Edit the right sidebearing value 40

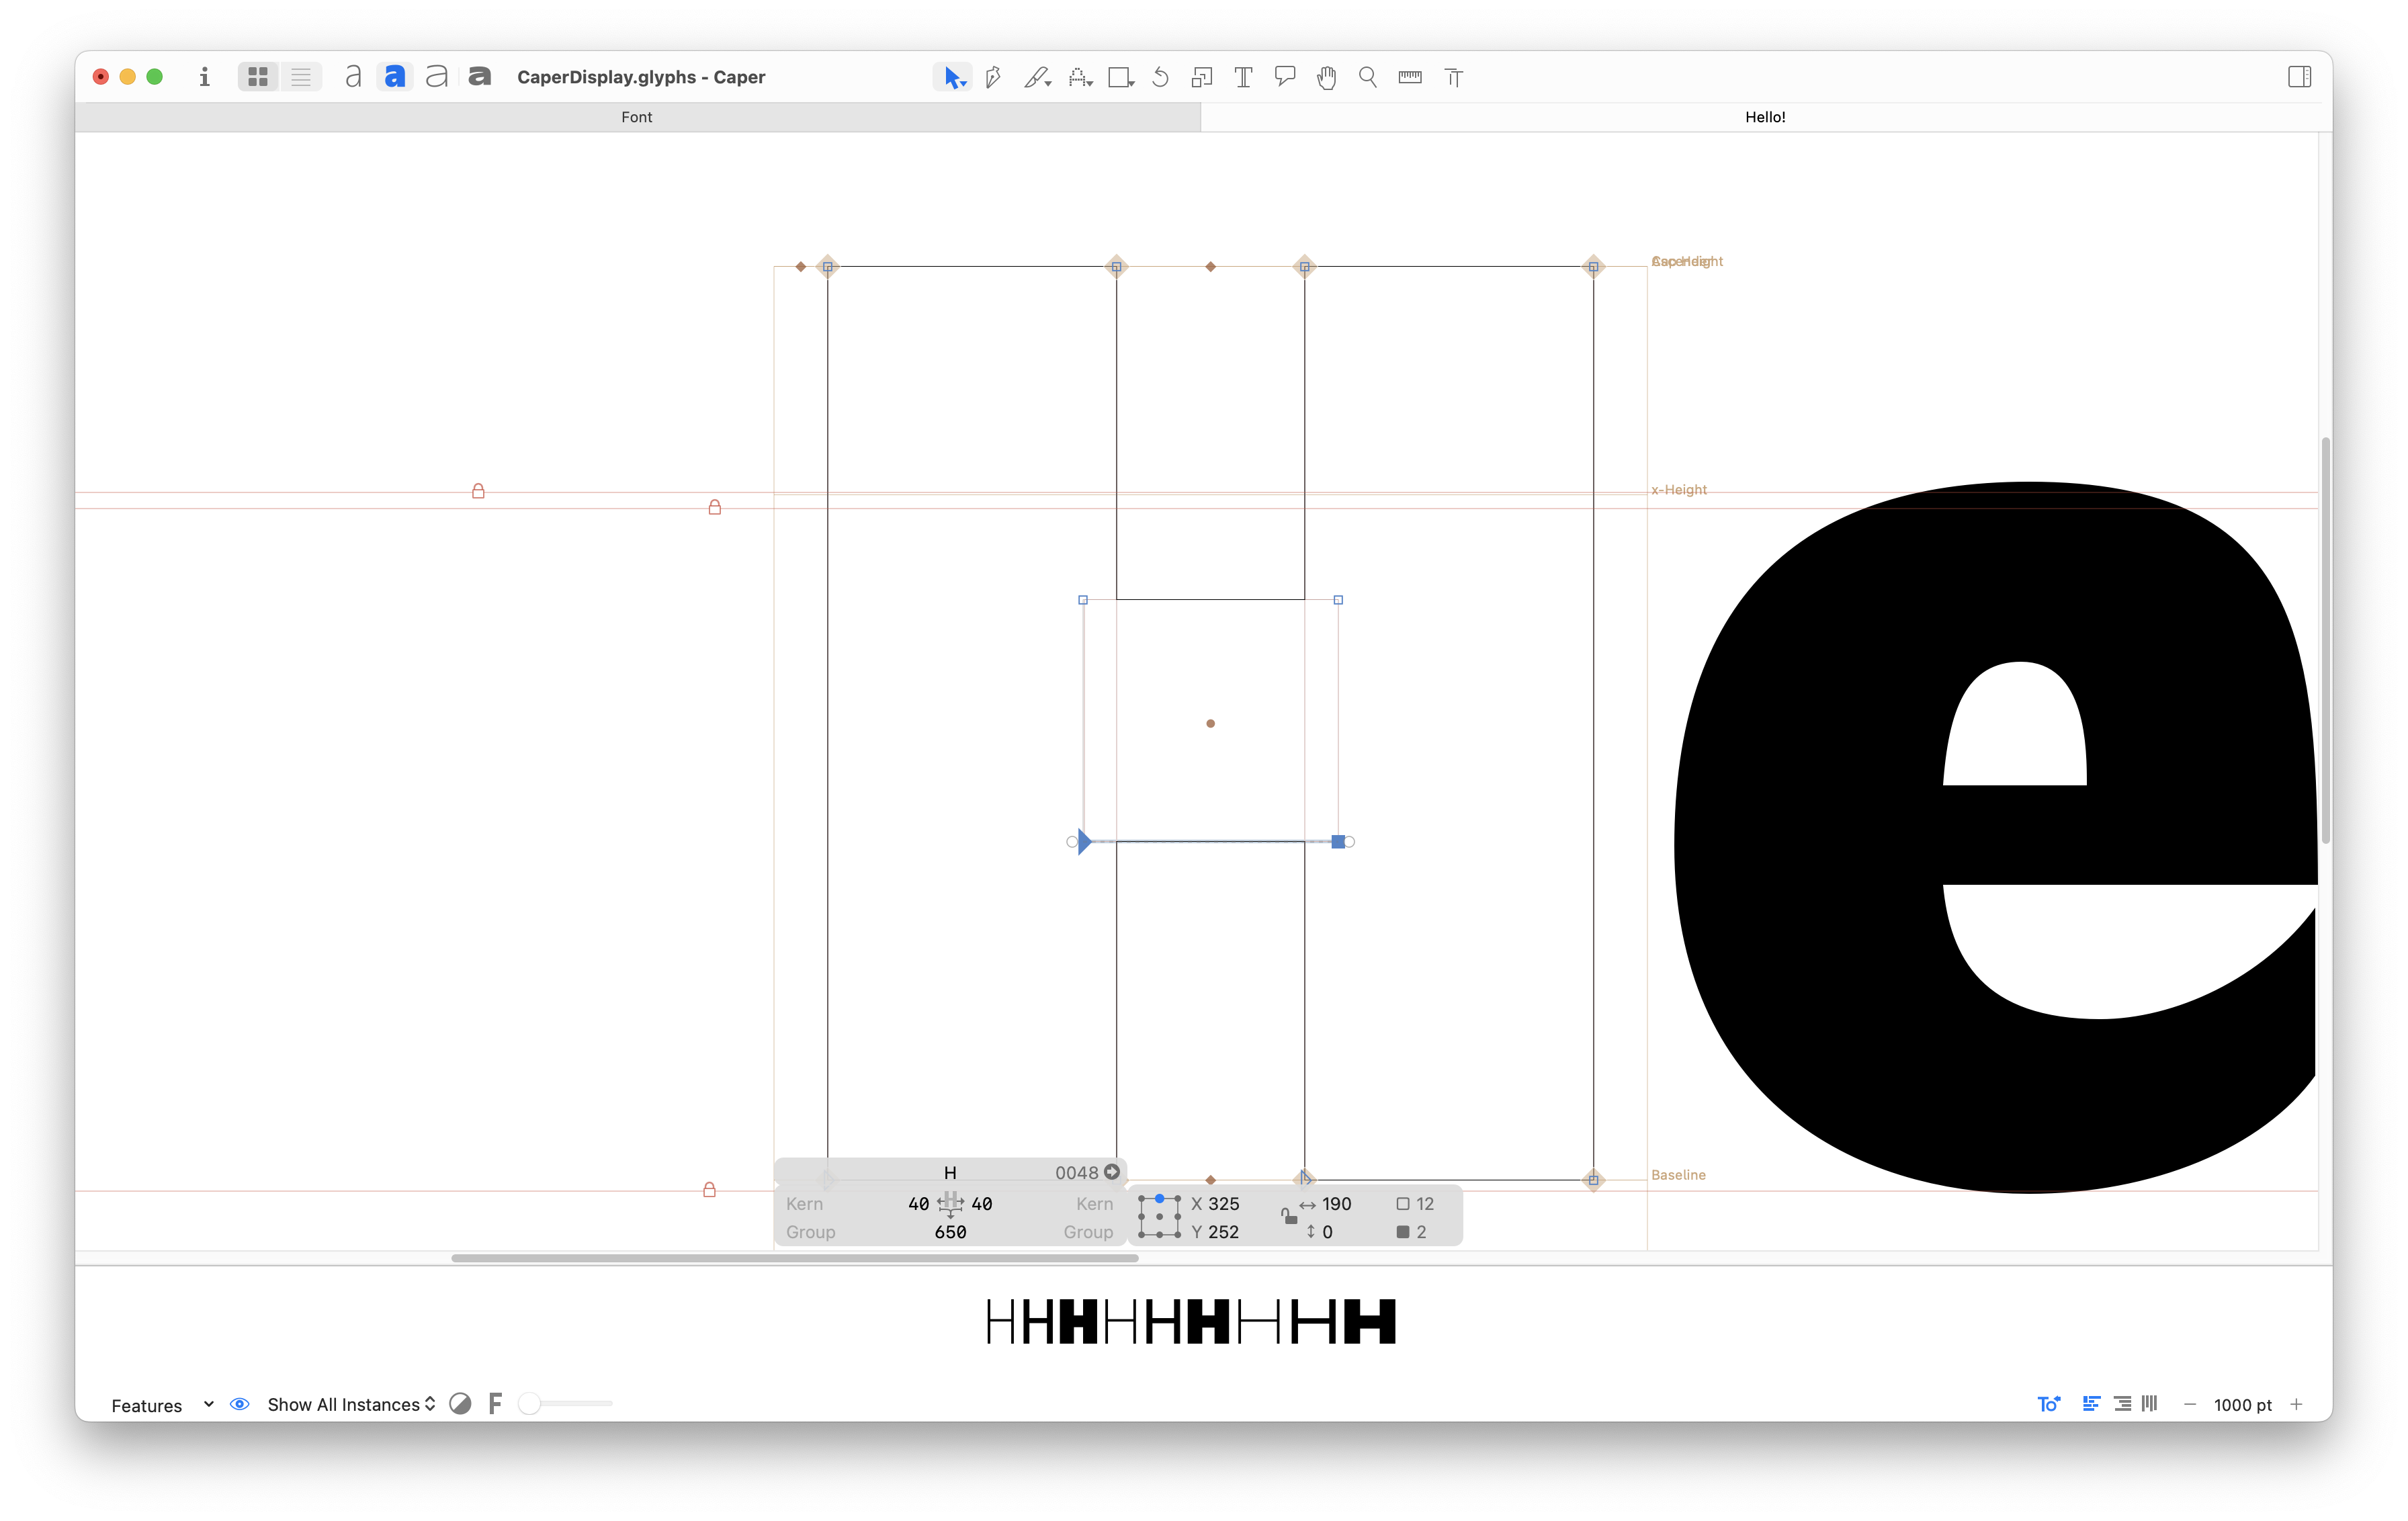pyautogui.click(x=982, y=1204)
